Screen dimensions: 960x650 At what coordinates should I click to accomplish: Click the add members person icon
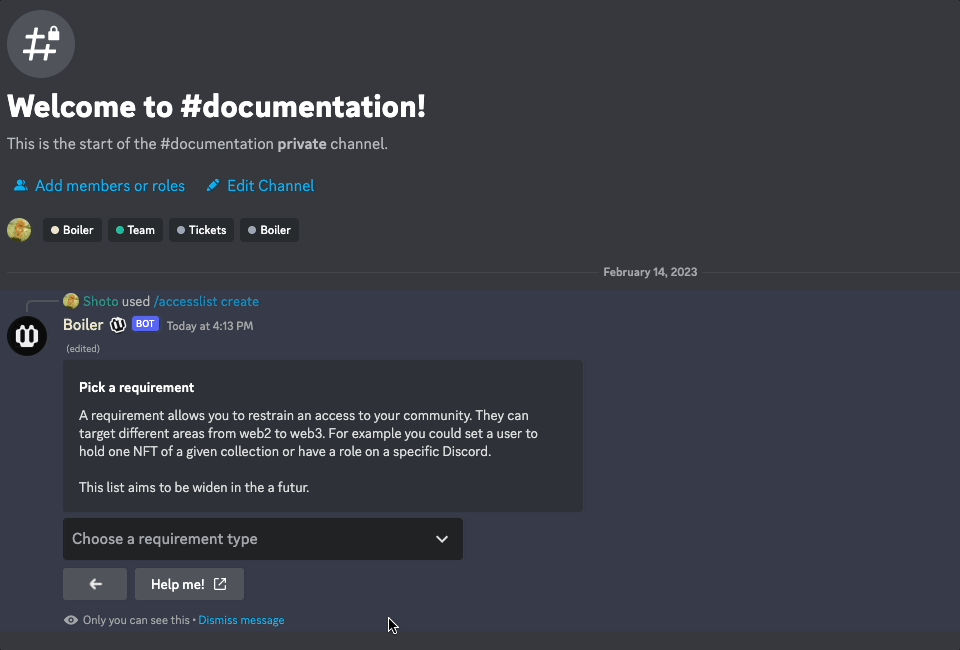[x=20, y=186]
